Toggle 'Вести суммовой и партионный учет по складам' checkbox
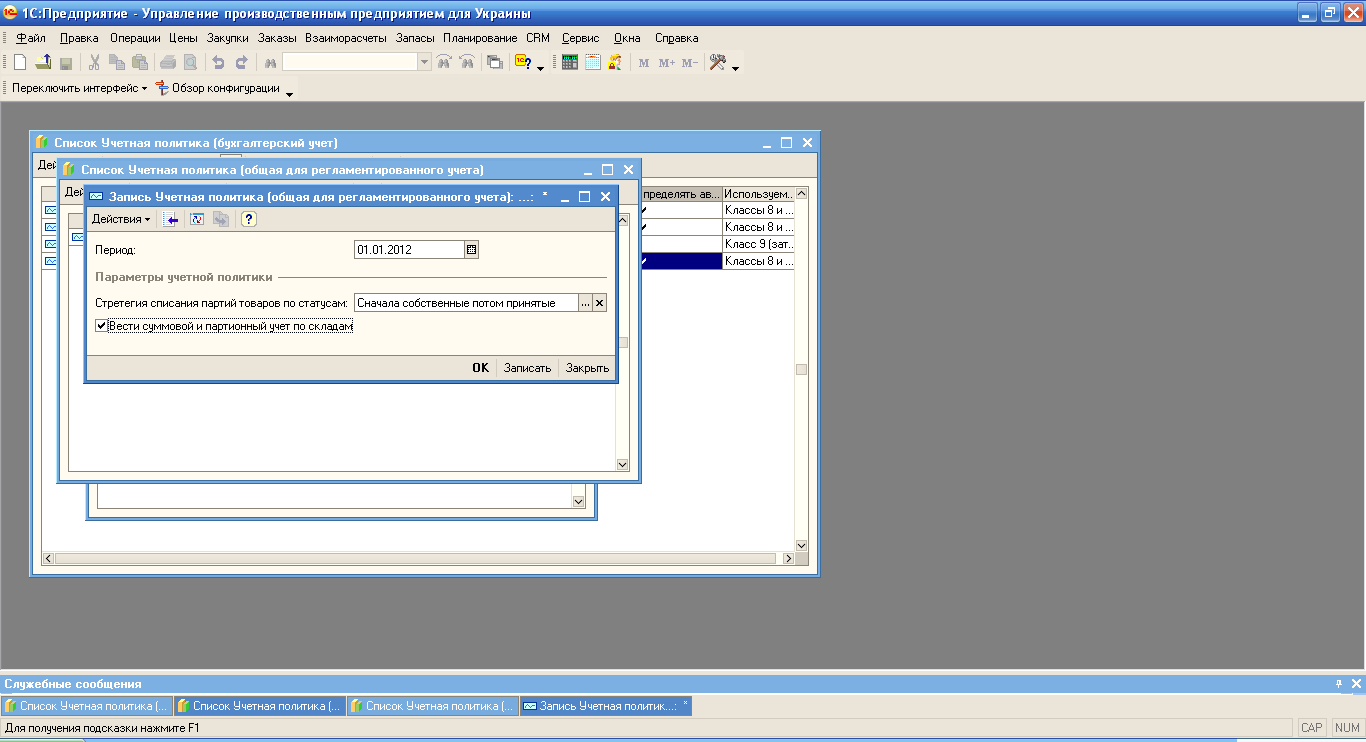The image size is (1366, 742). 101,326
